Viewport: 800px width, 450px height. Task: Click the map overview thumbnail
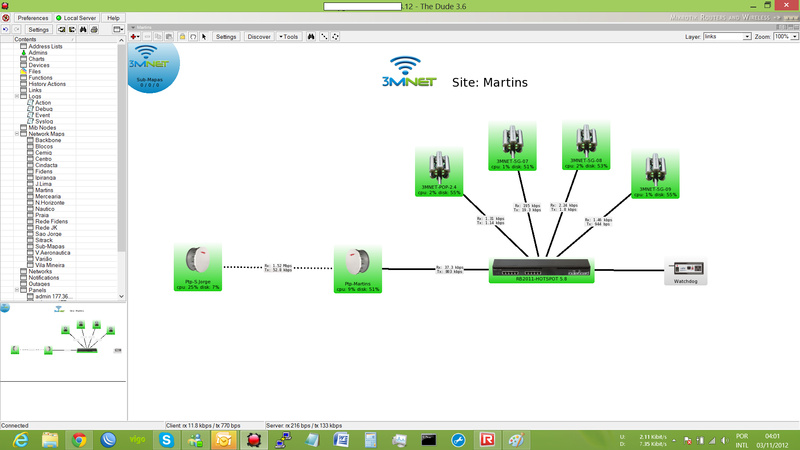tap(63, 342)
